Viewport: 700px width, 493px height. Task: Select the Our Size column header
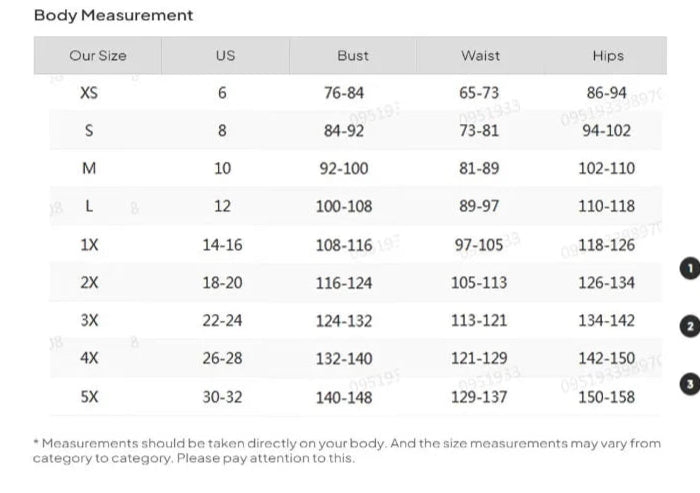click(x=97, y=56)
